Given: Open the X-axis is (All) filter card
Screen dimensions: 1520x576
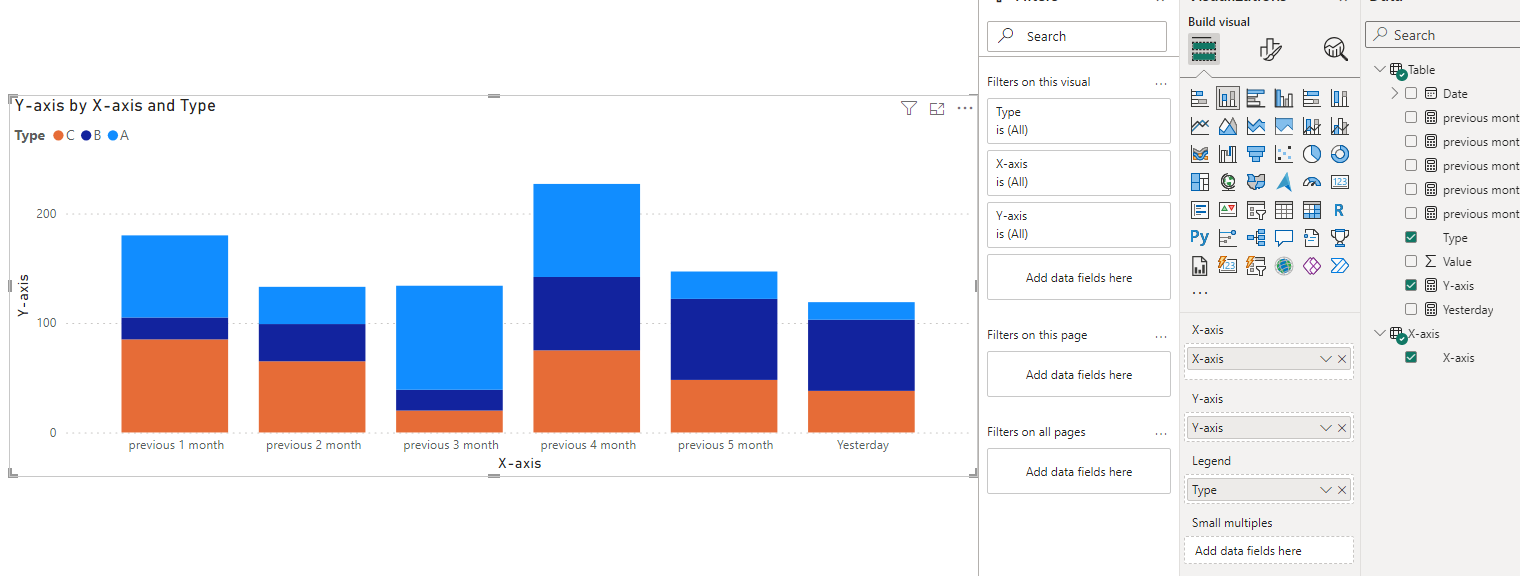Looking at the screenshot, I should (x=1079, y=173).
